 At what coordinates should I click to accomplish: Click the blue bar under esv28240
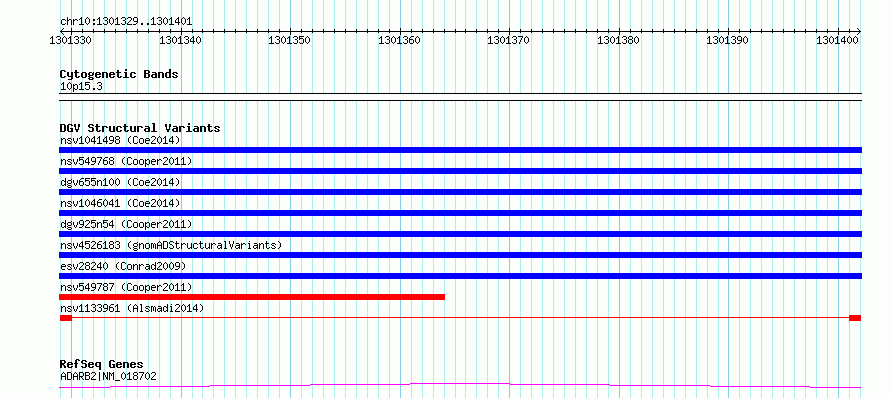tap(460, 276)
